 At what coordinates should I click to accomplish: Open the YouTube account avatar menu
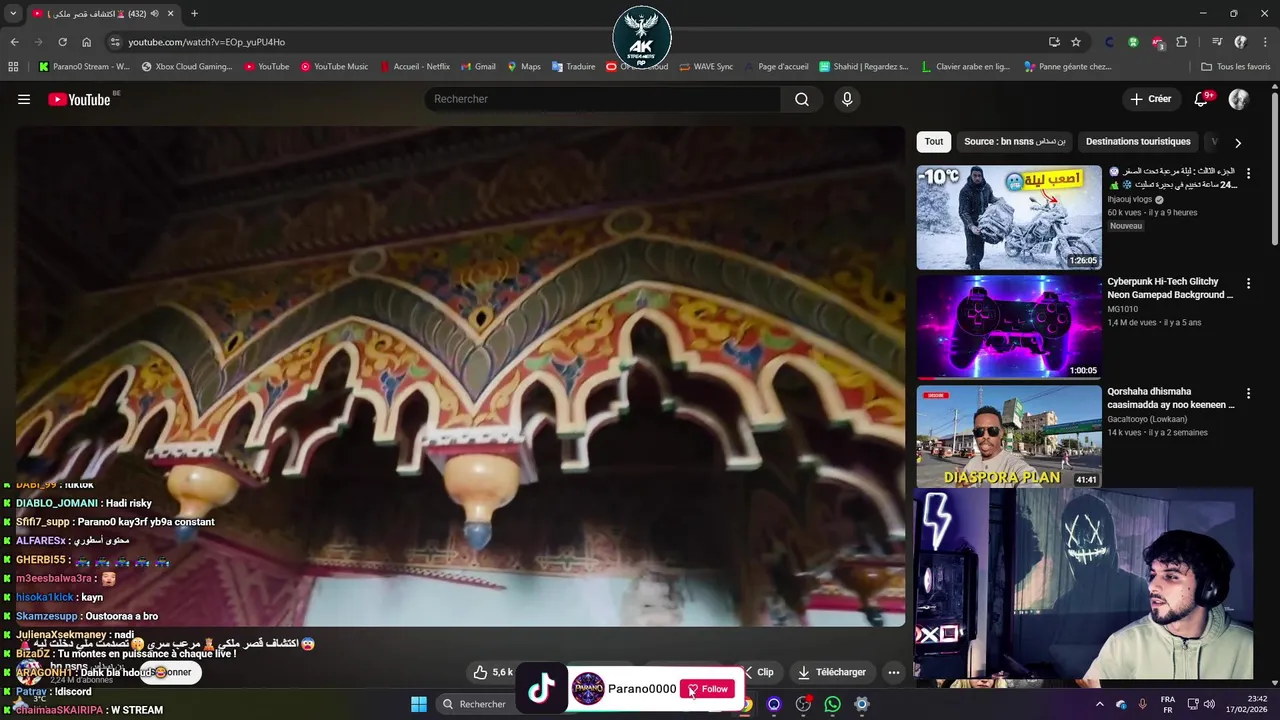click(1238, 99)
